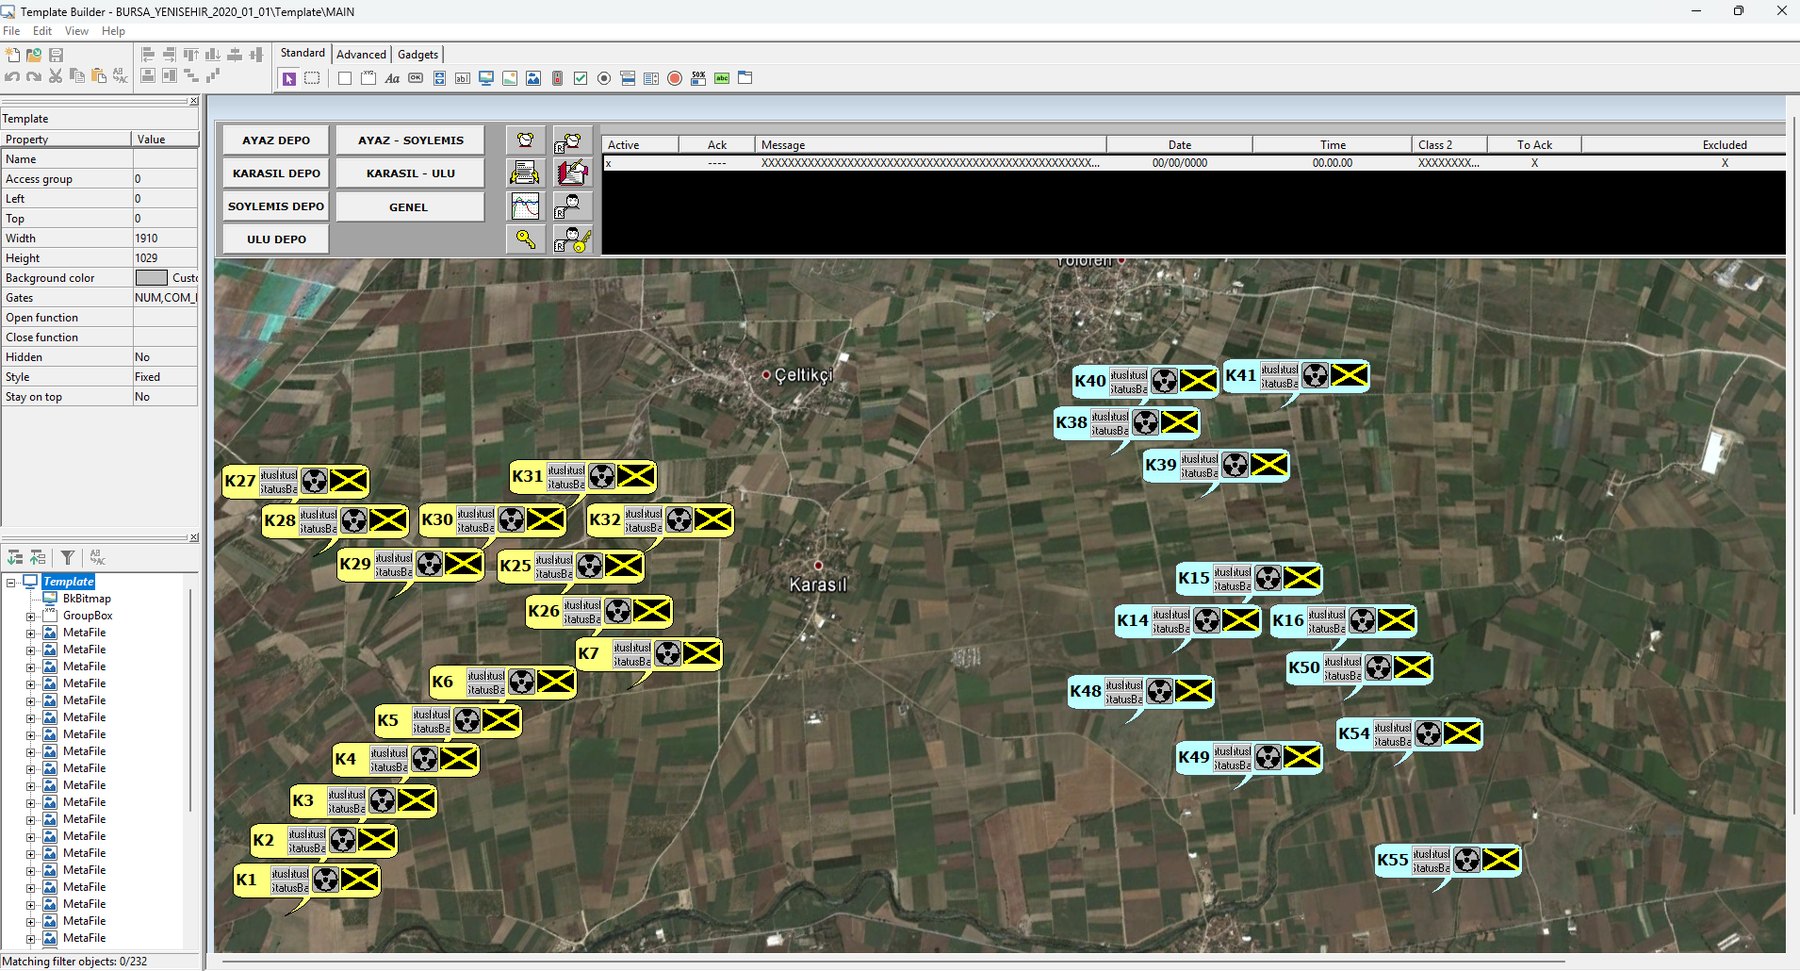This screenshot has height=971, width=1800.
Task: Undo the last edit
Action: click(x=12, y=76)
